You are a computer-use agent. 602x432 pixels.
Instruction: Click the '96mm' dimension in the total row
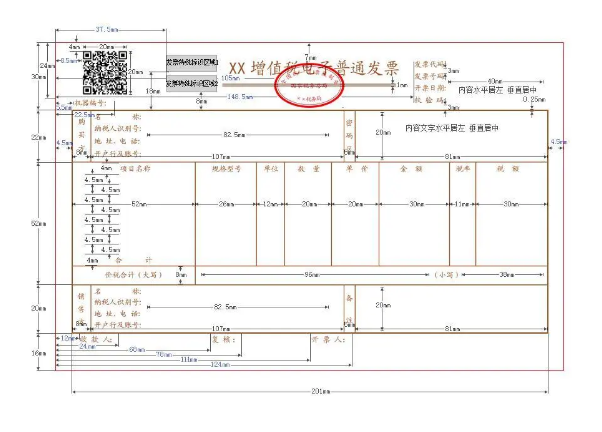(312, 275)
